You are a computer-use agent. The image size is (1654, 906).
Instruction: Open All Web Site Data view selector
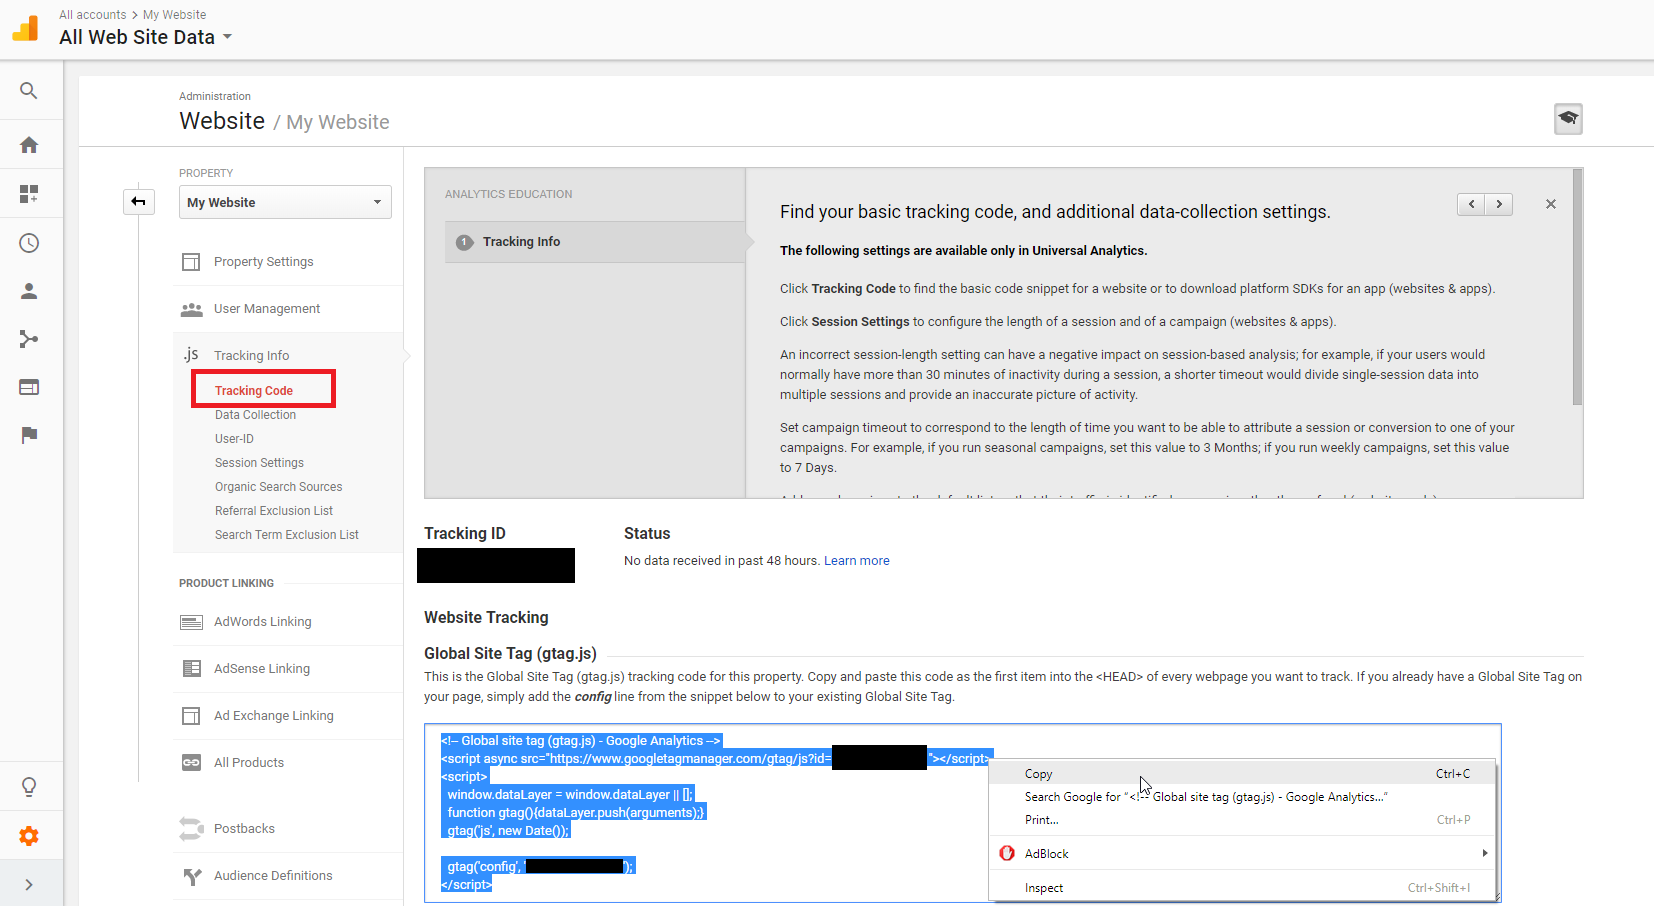pyautogui.click(x=146, y=37)
